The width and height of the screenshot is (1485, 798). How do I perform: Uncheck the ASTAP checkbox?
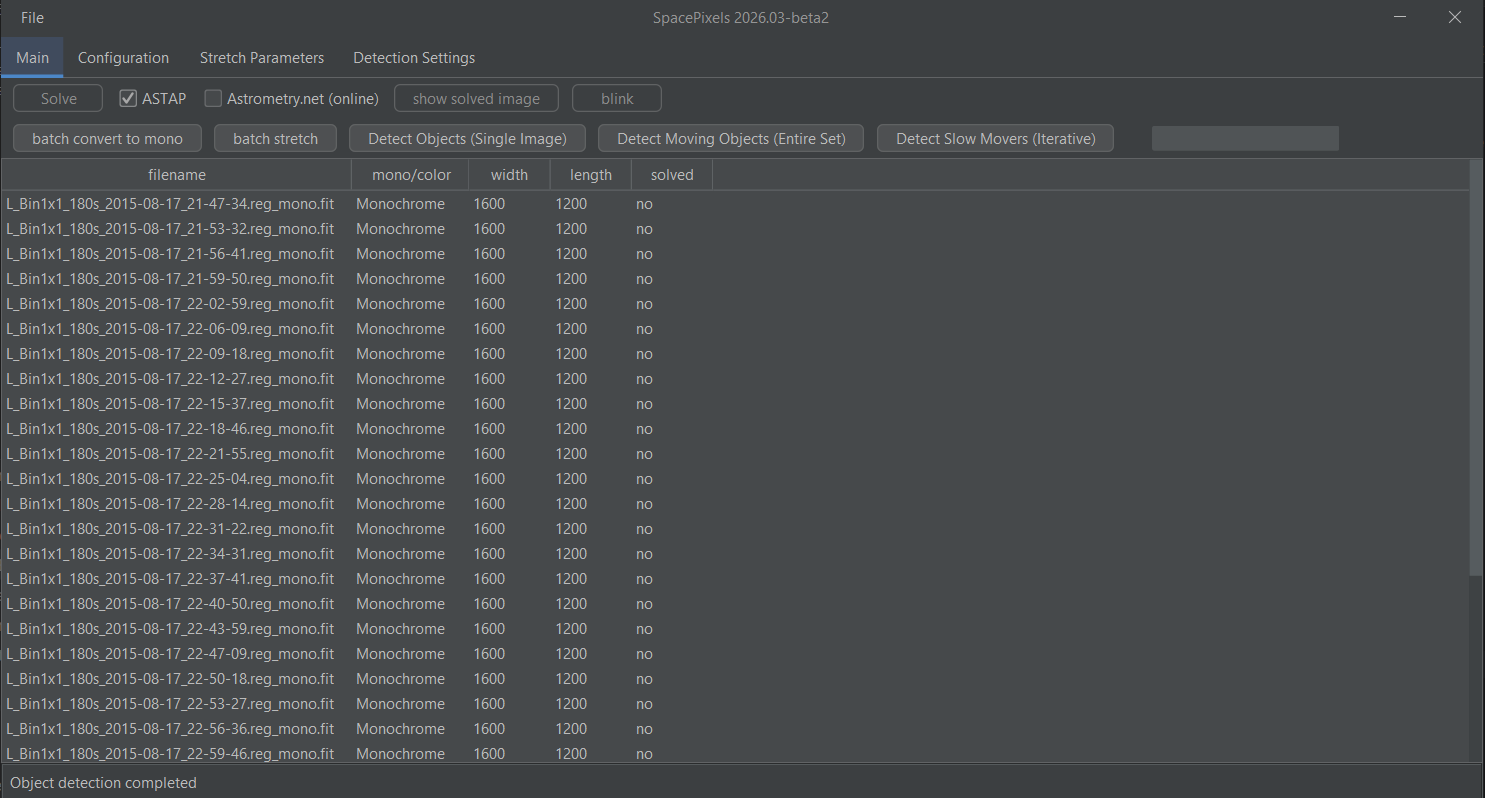coord(128,98)
